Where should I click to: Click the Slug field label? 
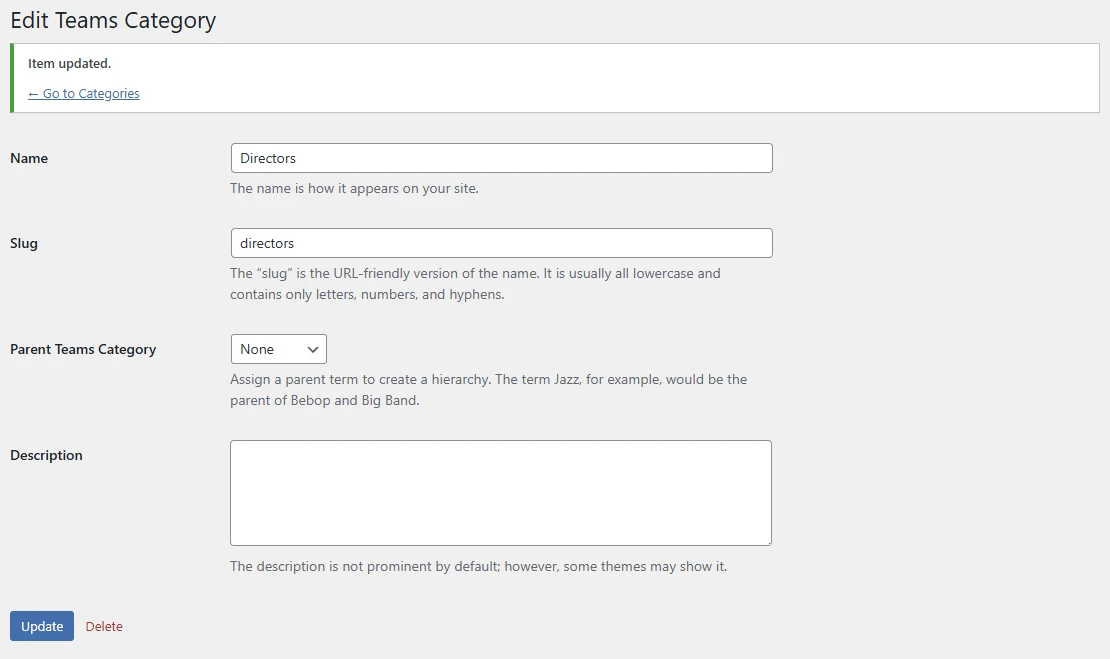pos(24,243)
